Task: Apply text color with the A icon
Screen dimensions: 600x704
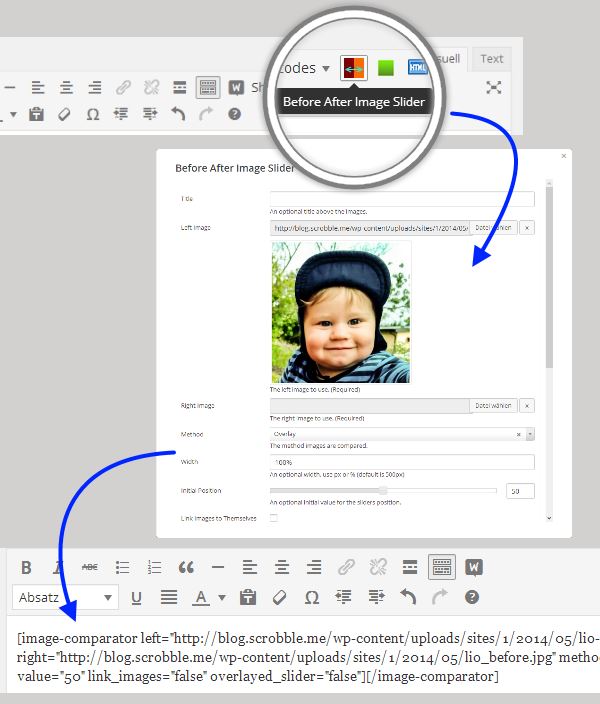Action: 201,598
